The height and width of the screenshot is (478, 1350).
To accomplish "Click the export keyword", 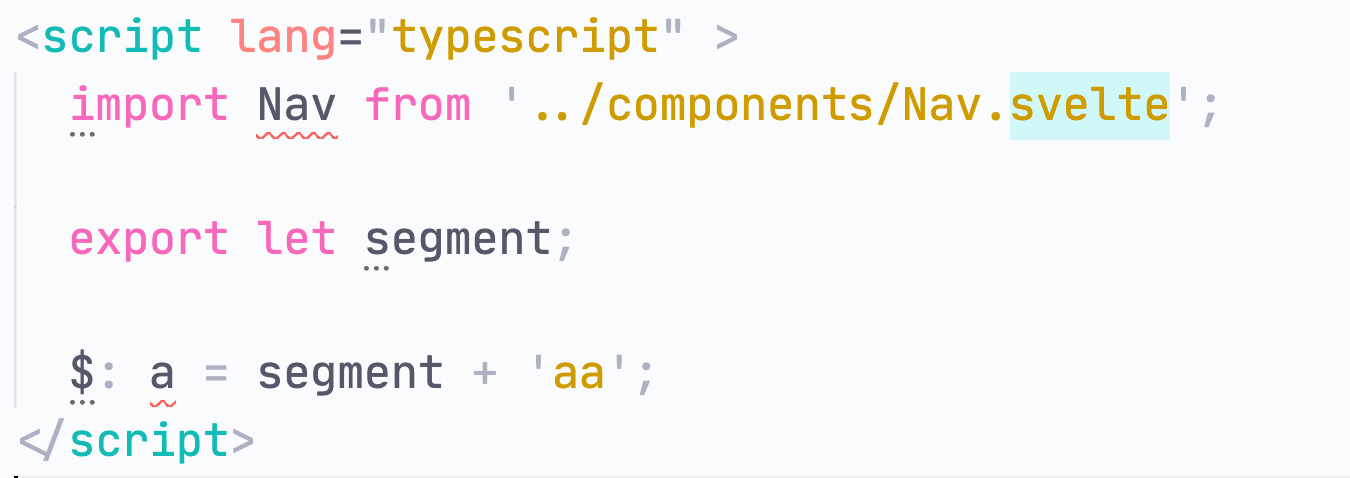I will coord(150,239).
